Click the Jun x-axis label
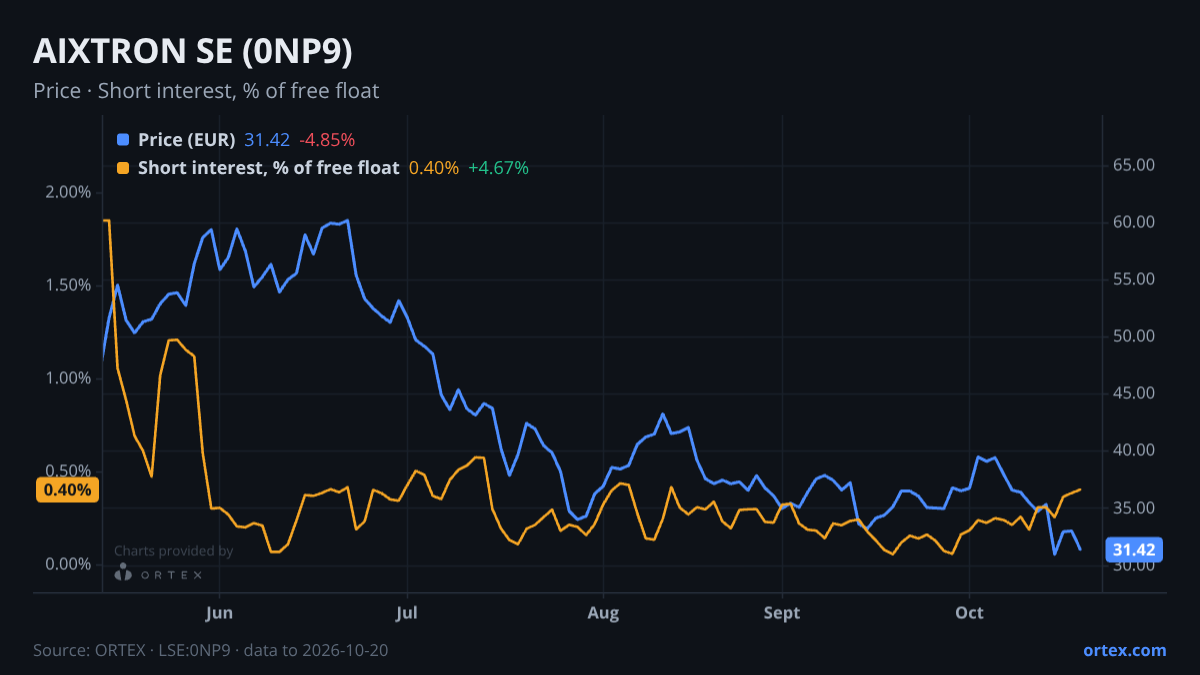Image resolution: width=1200 pixels, height=675 pixels. [219, 612]
